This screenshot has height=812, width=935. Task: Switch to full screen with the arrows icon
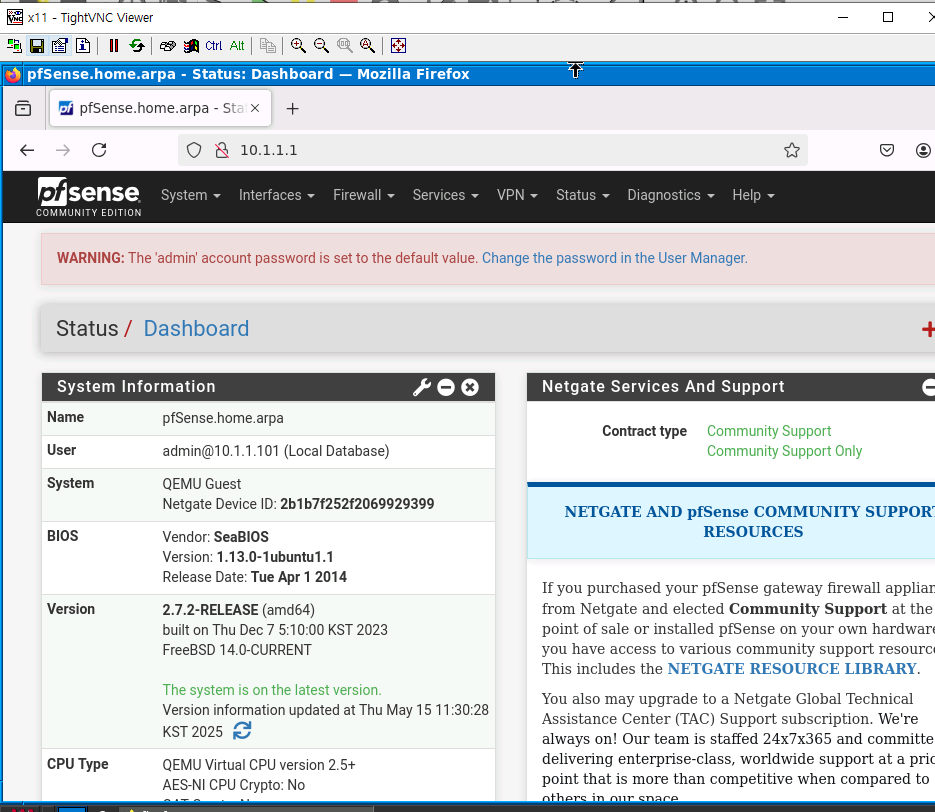[398, 45]
